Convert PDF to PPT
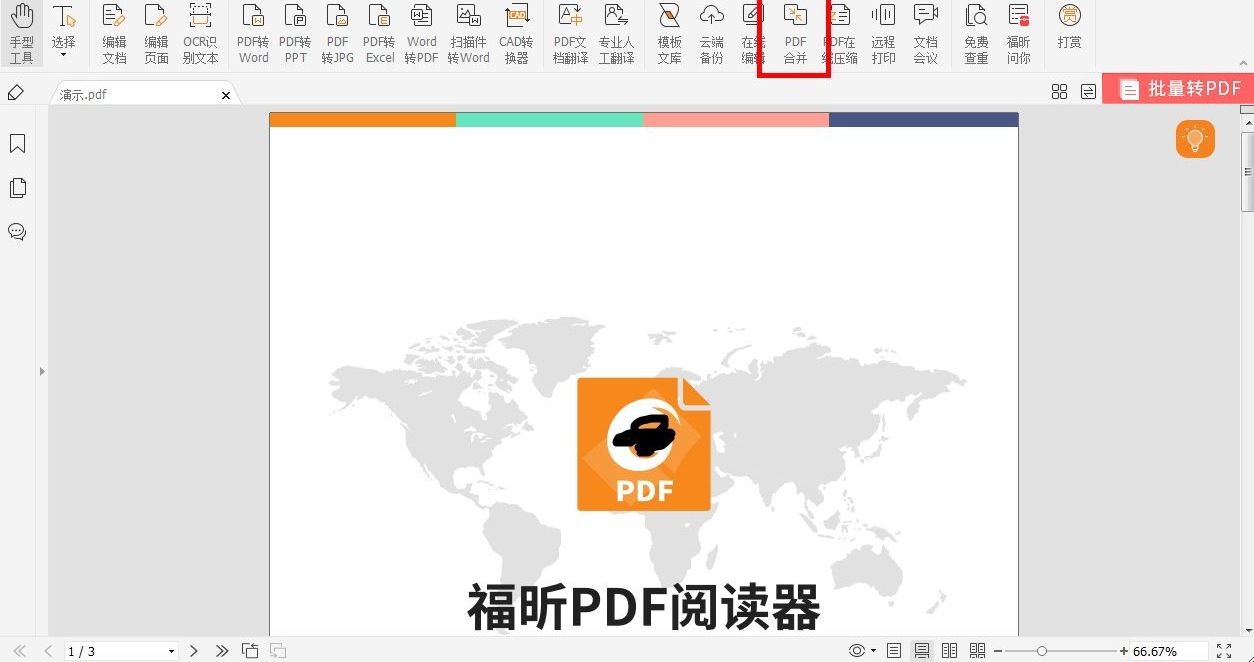 point(295,34)
